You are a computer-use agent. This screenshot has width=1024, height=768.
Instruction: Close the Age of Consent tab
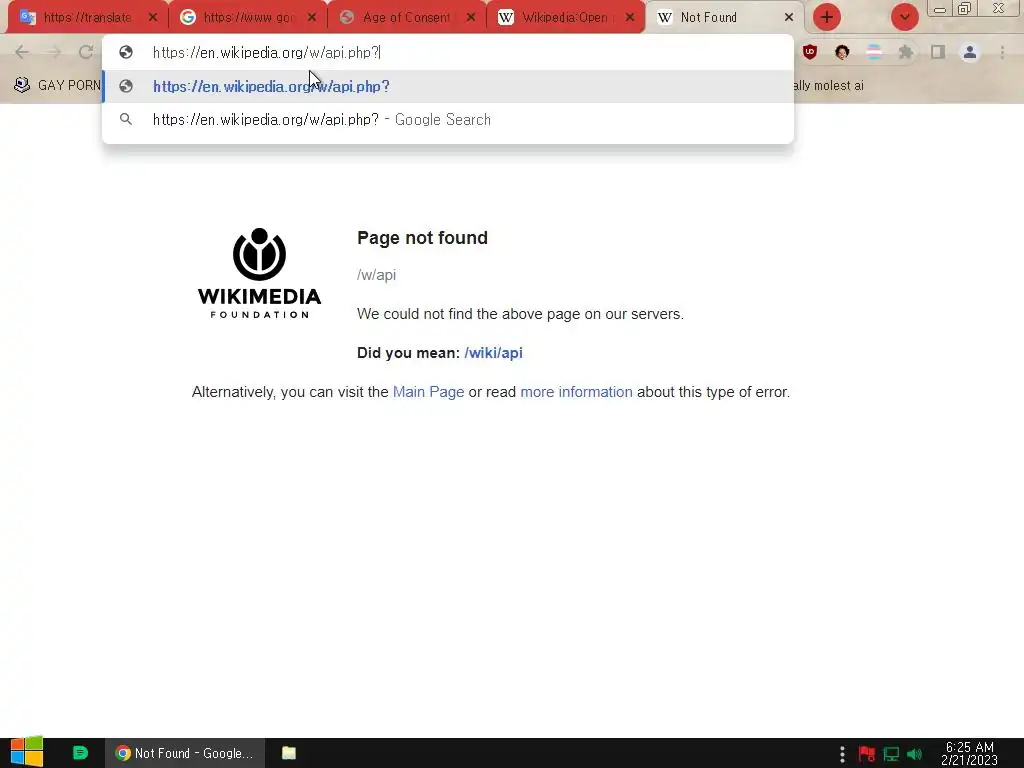pyautogui.click(x=471, y=18)
